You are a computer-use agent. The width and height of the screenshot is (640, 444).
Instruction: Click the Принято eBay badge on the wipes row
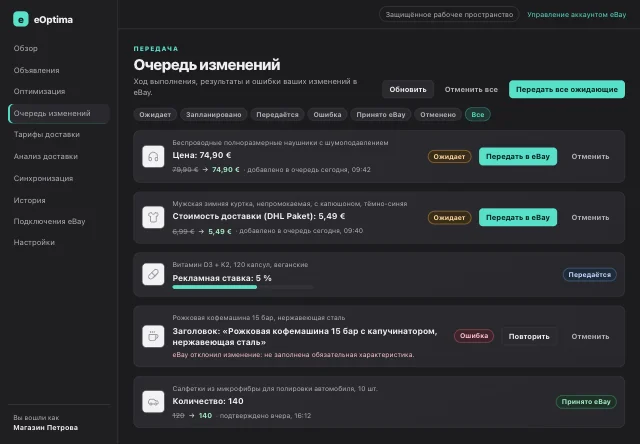pos(586,402)
